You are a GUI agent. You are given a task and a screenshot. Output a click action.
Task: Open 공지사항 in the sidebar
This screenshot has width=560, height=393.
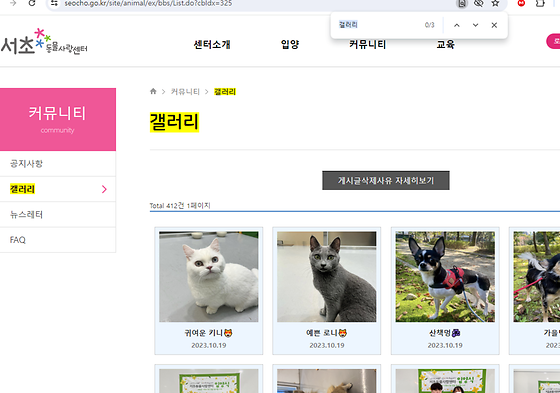(58, 164)
